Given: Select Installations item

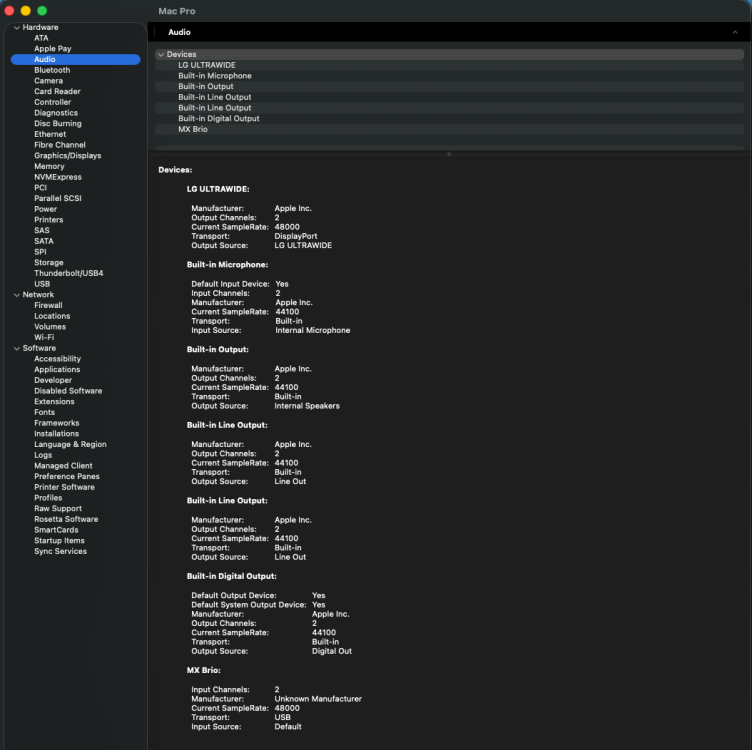Looking at the screenshot, I should click(56, 434).
